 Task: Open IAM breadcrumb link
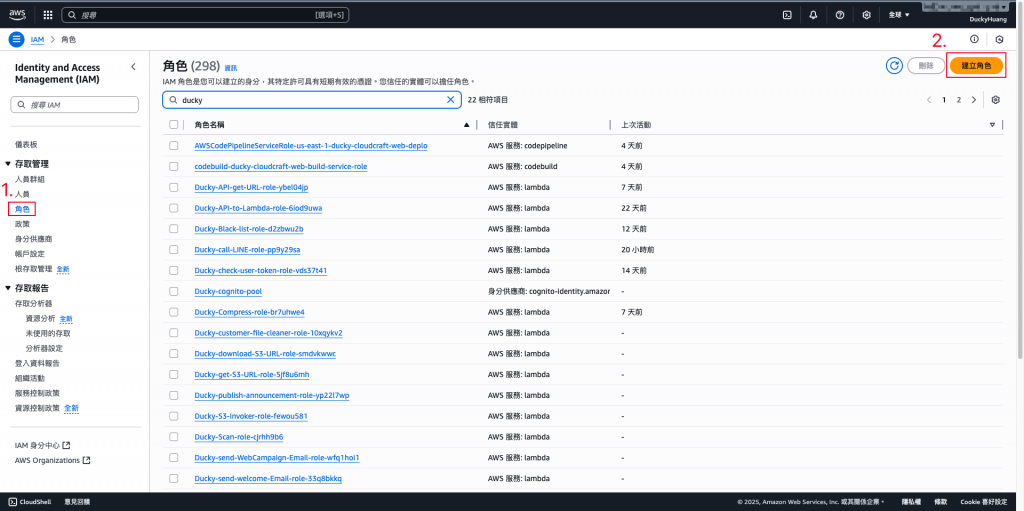[x=38, y=39]
